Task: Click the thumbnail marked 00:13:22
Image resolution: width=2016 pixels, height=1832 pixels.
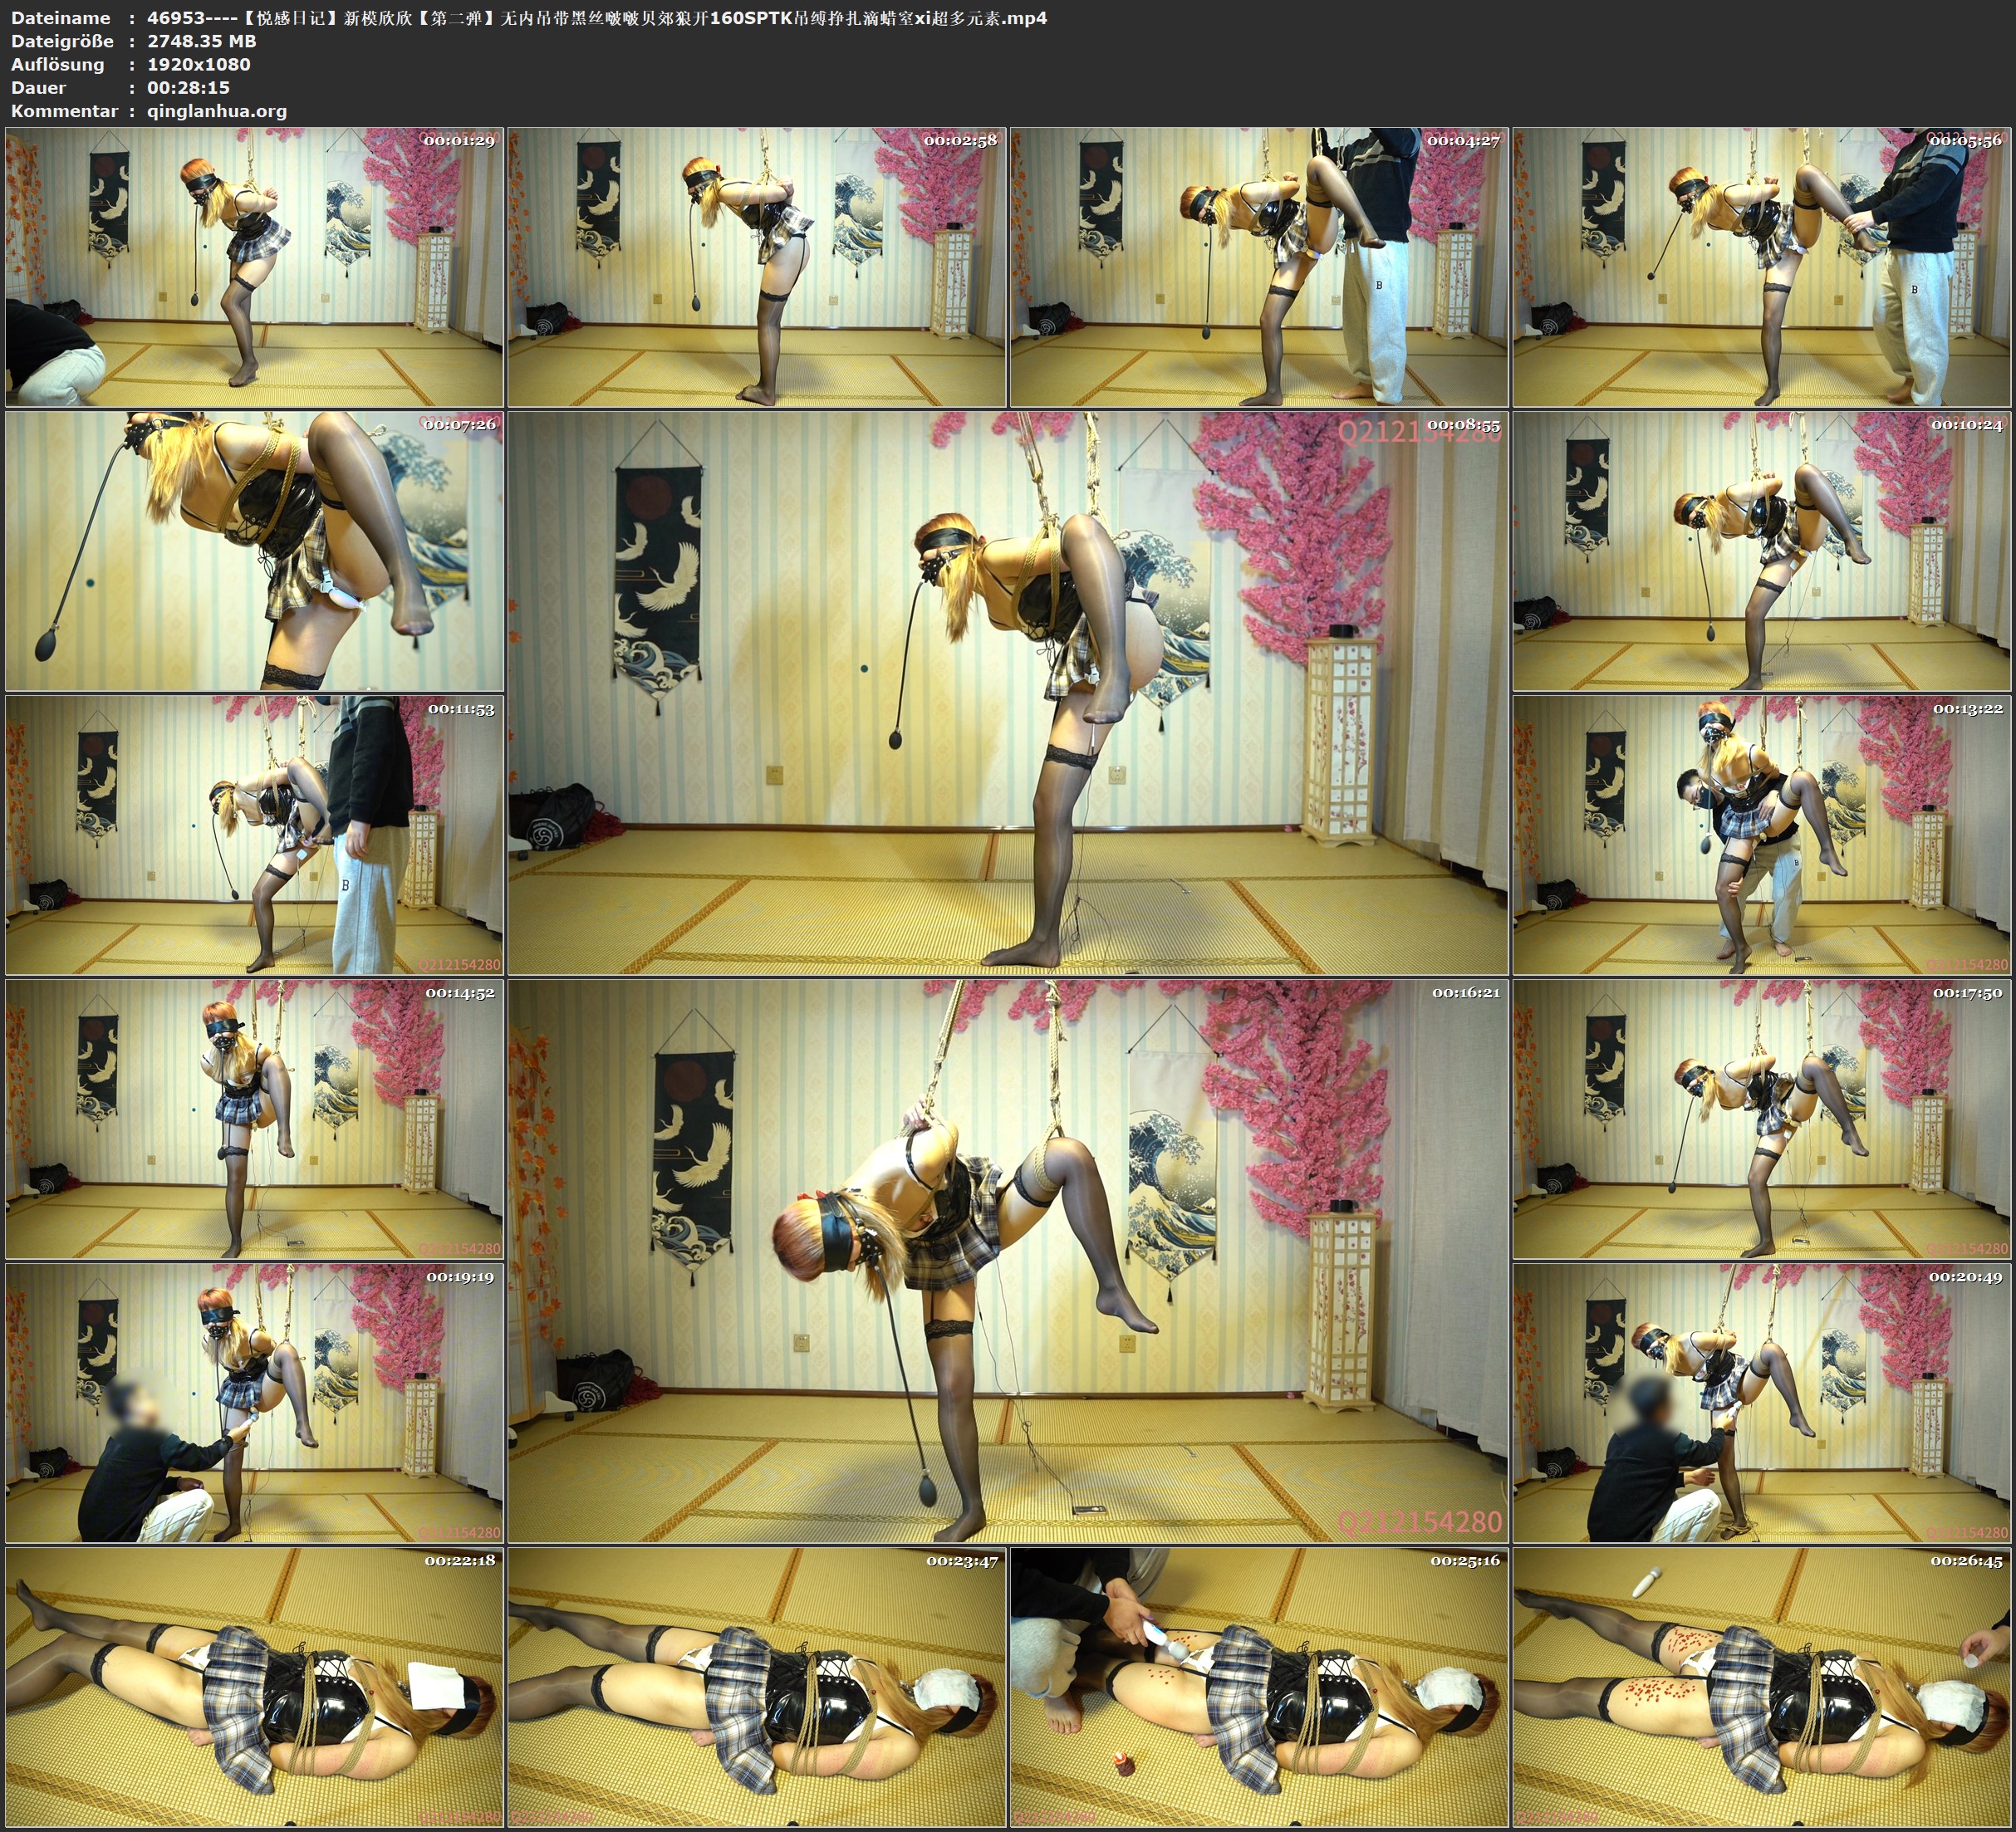Action: pyautogui.click(x=1762, y=835)
